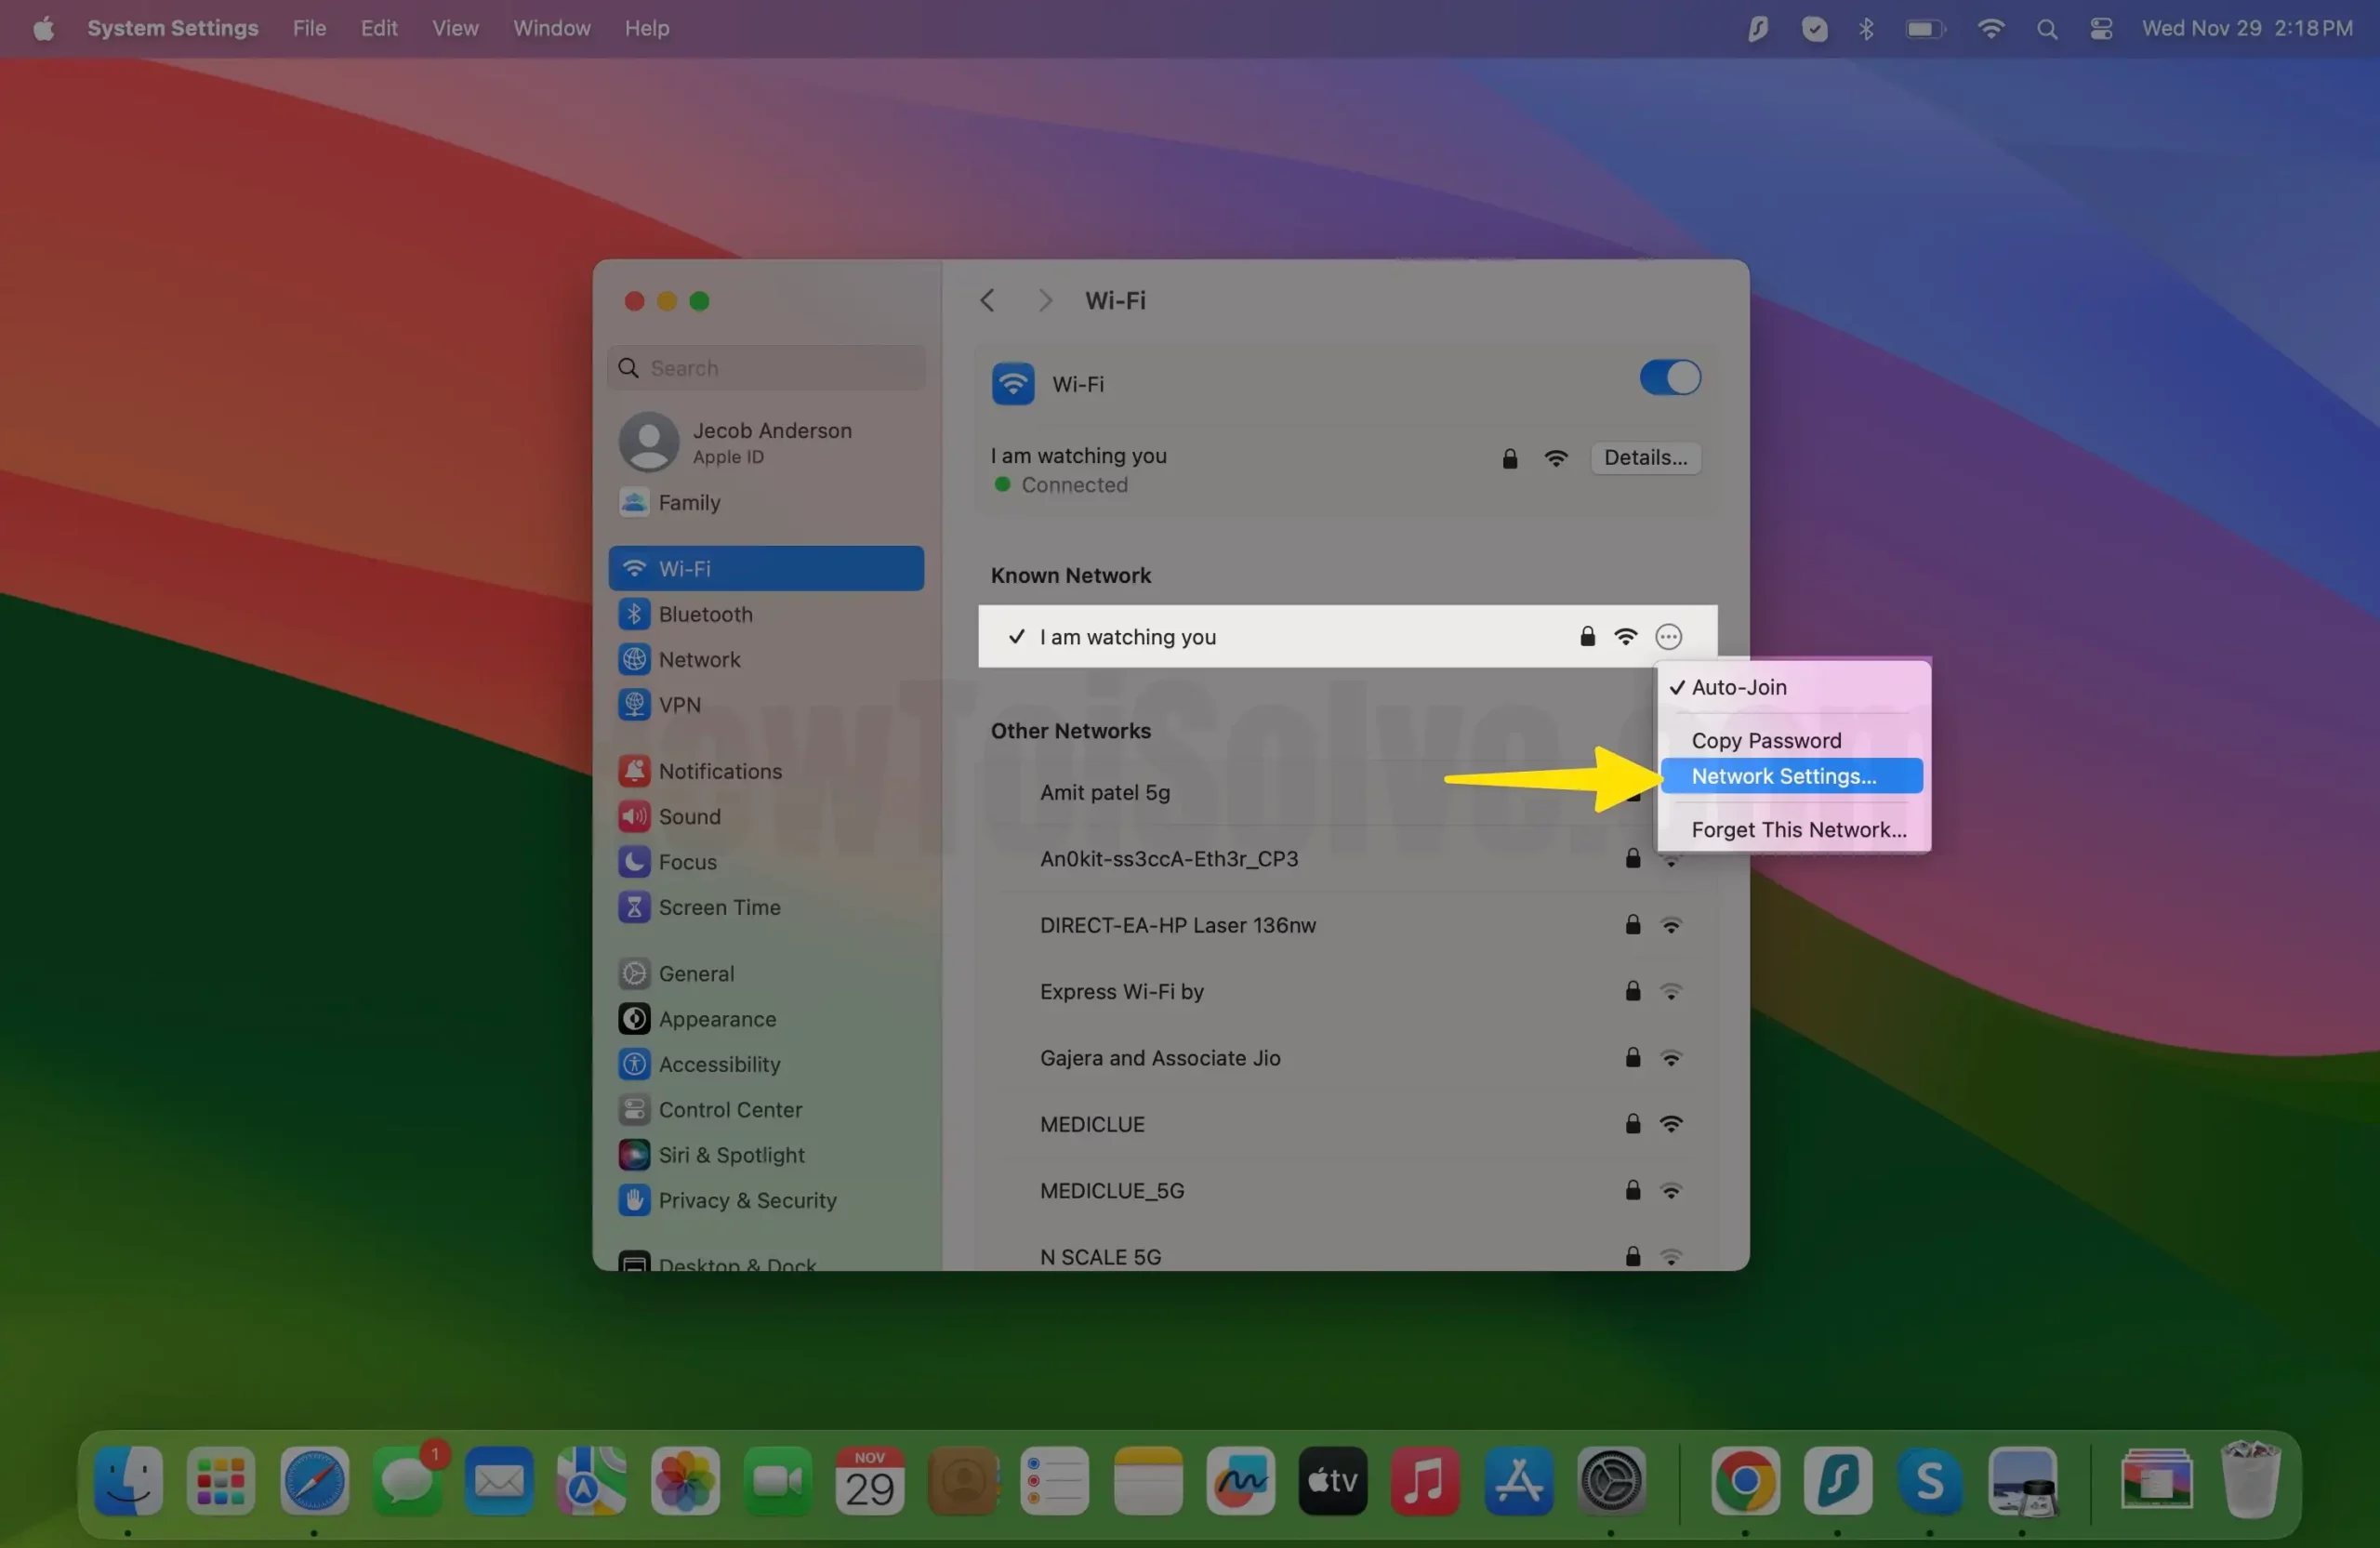Open Bluetooth settings in the sidebar
The height and width of the screenshot is (1548, 2380).
[x=704, y=614]
